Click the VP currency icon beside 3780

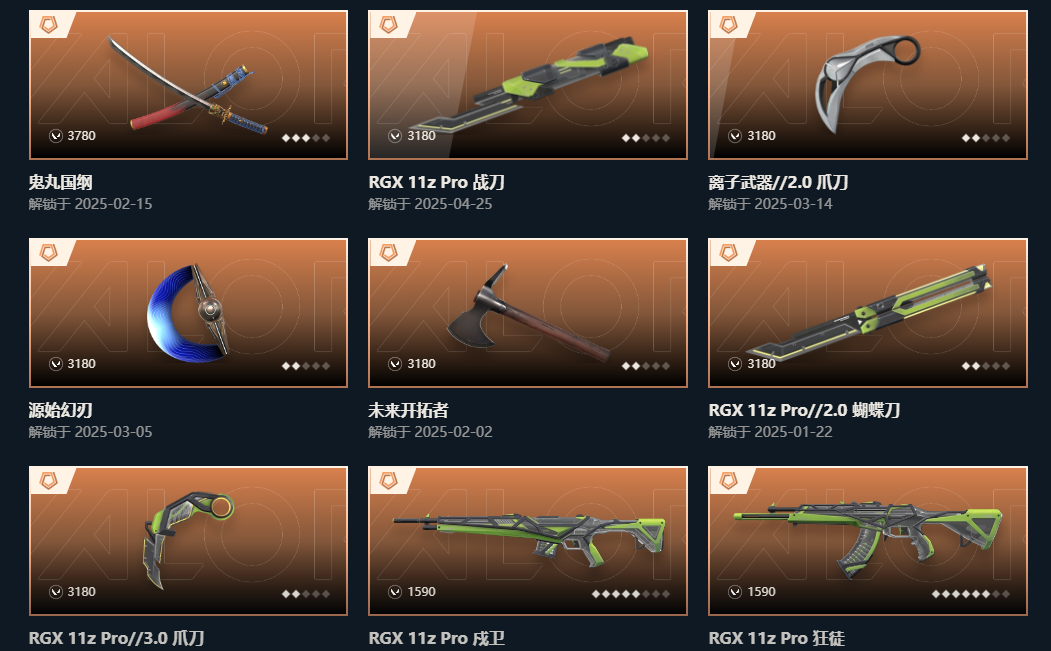click(56, 136)
